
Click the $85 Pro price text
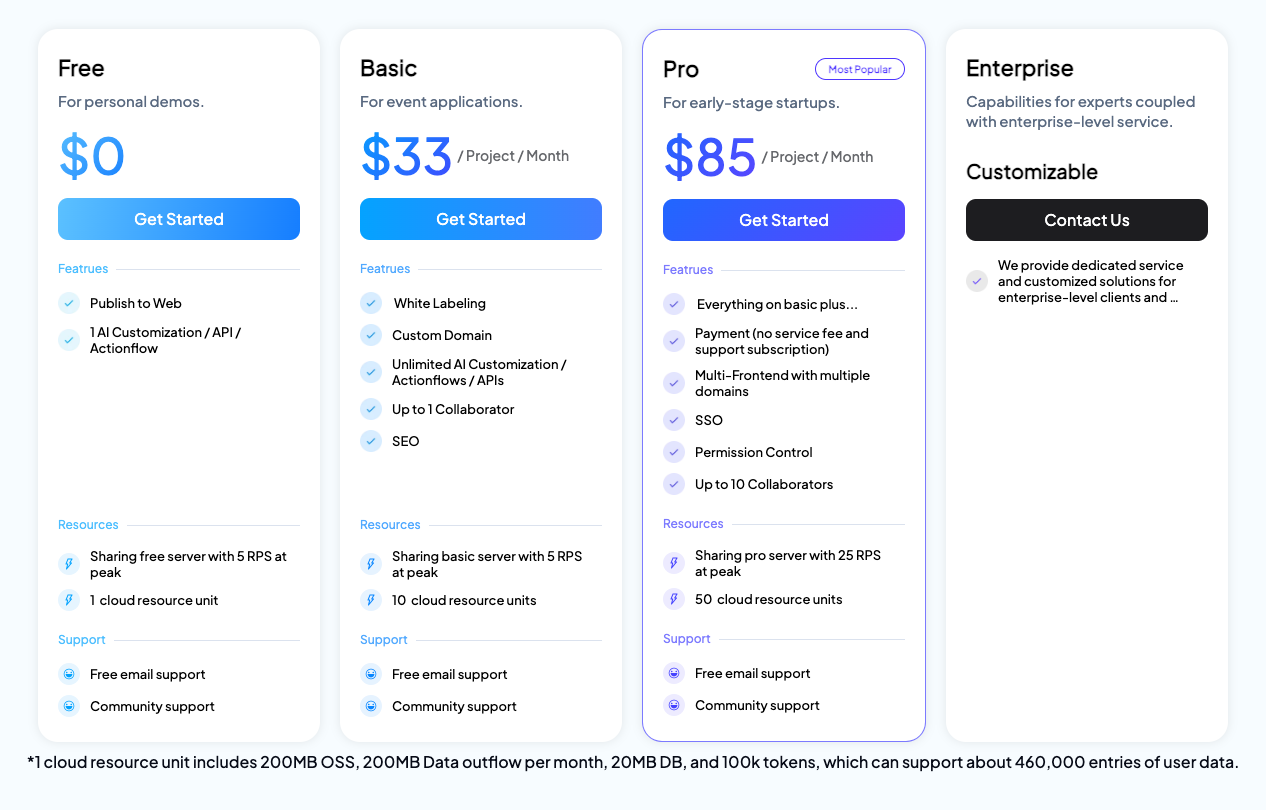click(710, 157)
